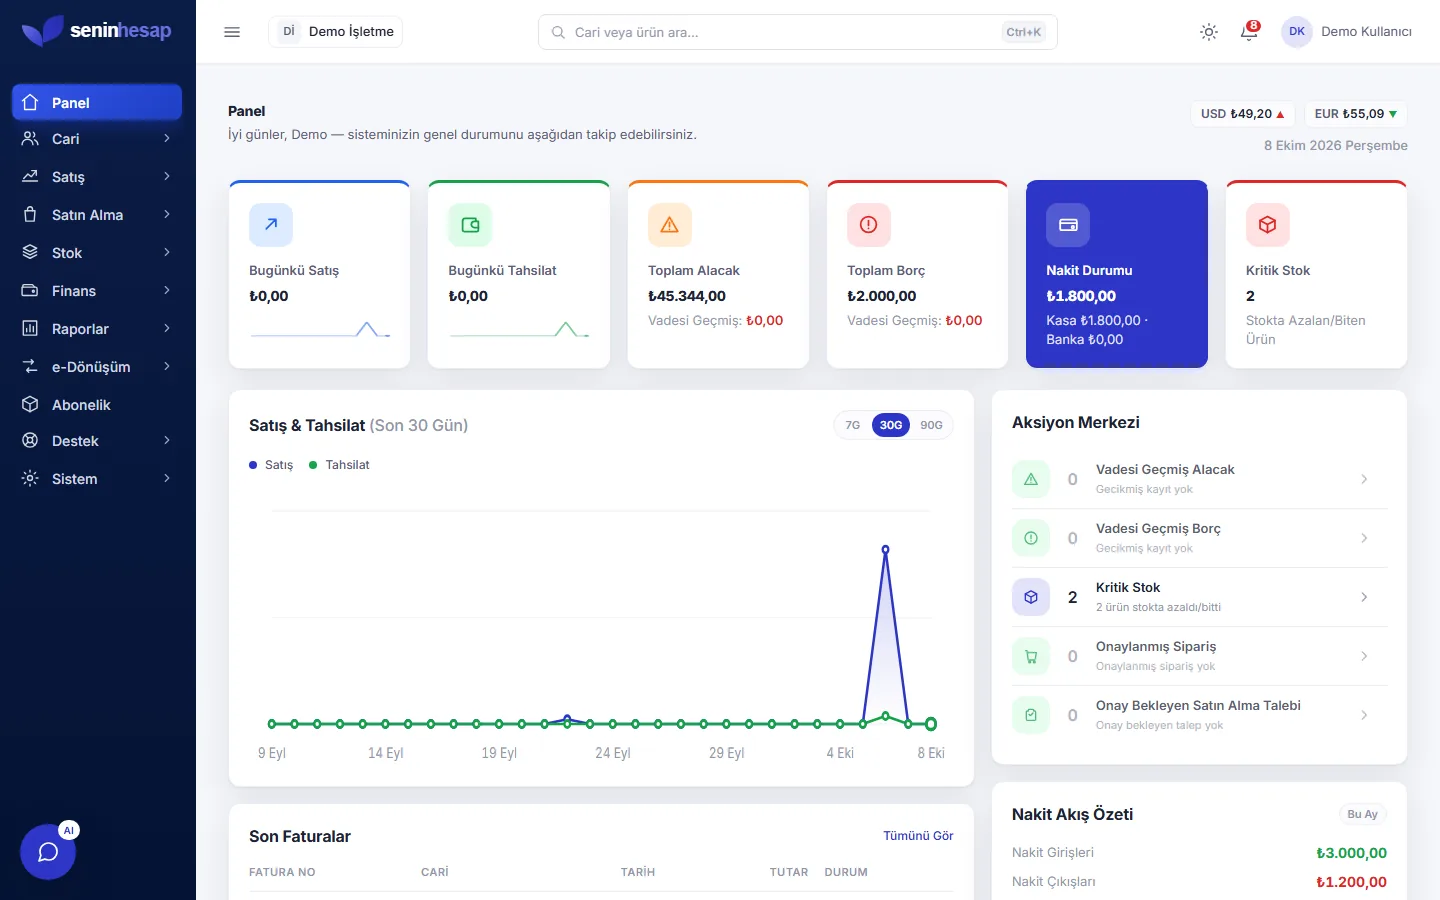Switch chart range to 7G
This screenshot has height=900, width=1440.
[853, 425]
